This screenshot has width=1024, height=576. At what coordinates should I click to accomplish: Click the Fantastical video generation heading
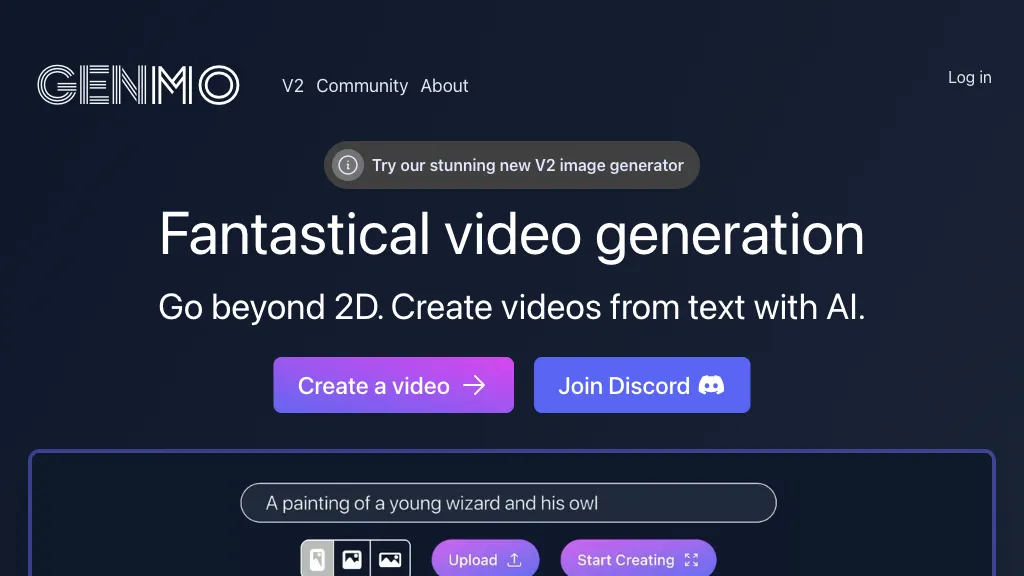(511, 234)
